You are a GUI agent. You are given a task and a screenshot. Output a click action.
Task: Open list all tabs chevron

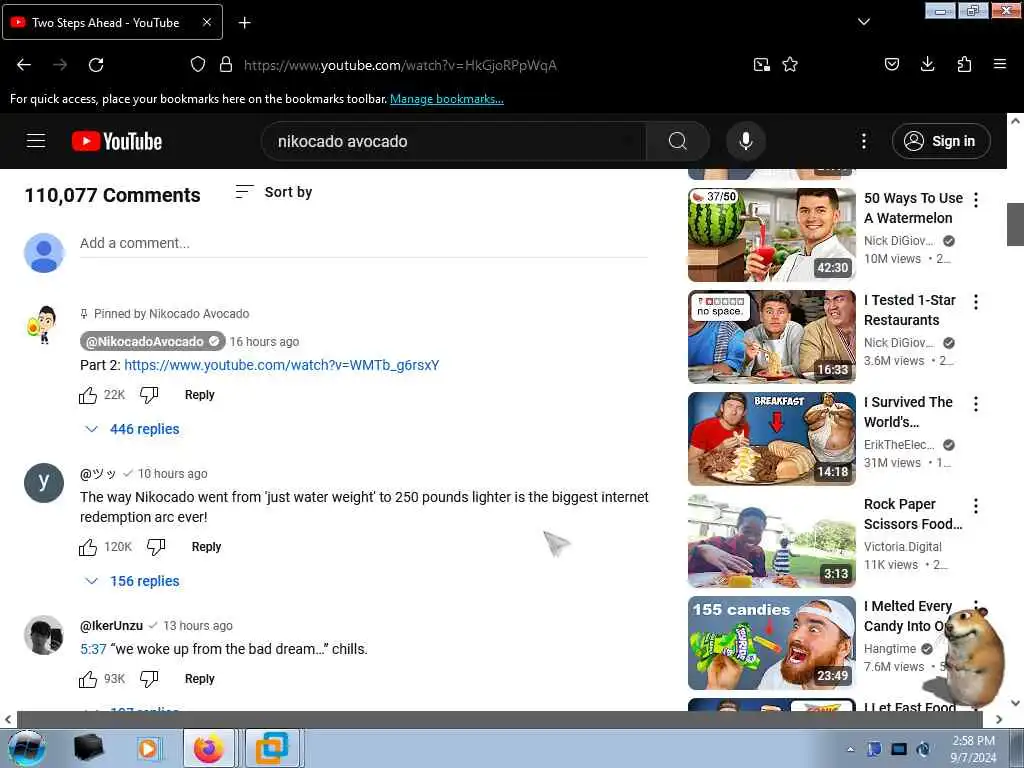pos(863,22)
